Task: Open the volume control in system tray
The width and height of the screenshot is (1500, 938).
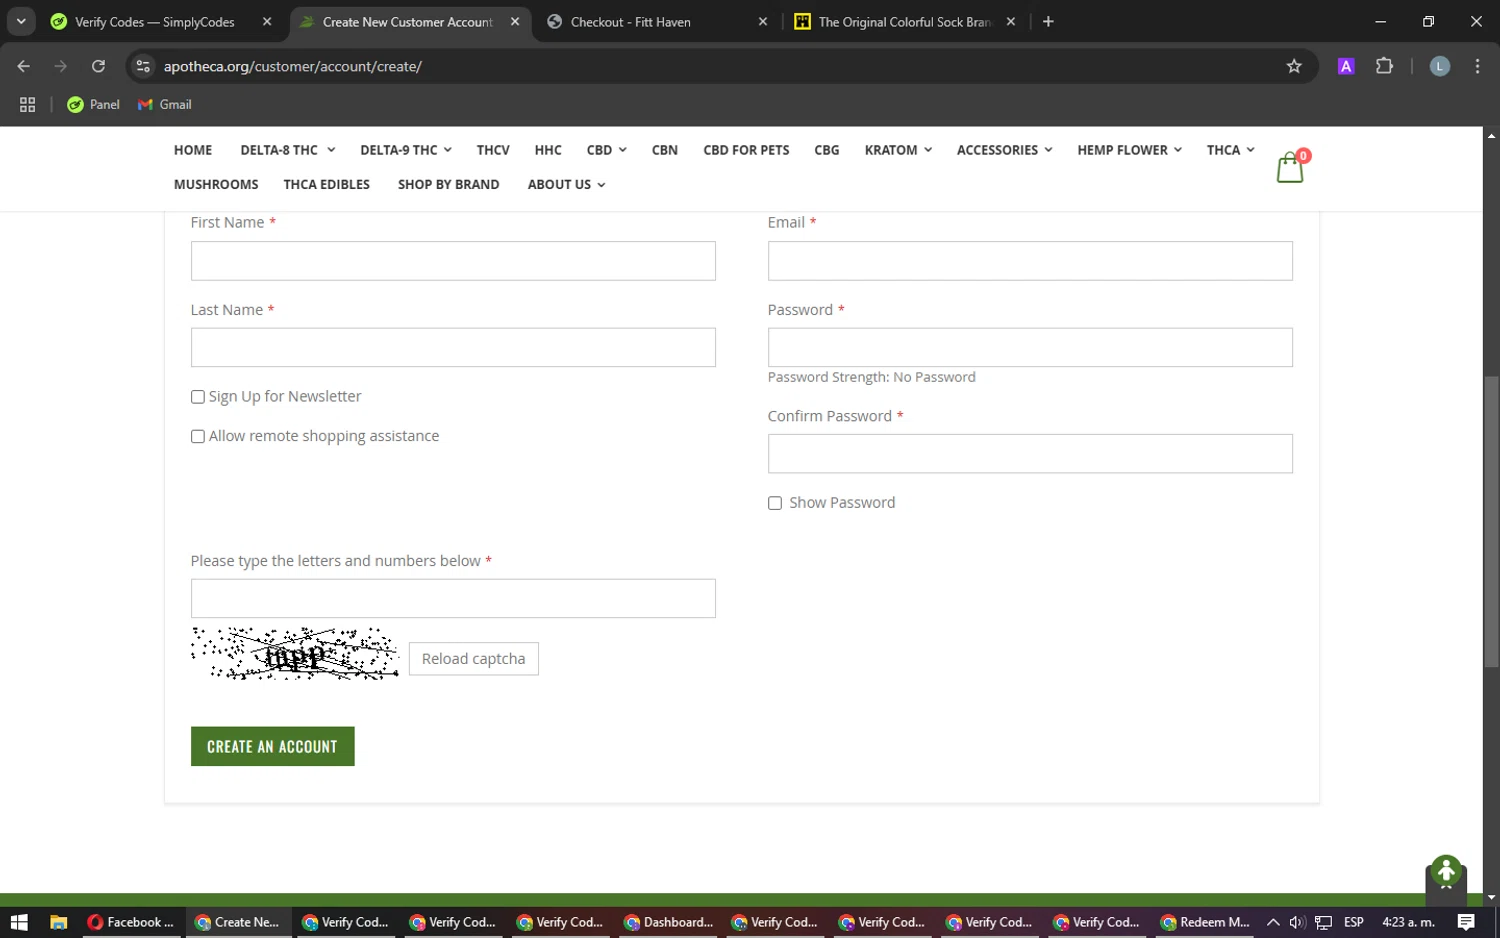Action: click(1297, 922)
